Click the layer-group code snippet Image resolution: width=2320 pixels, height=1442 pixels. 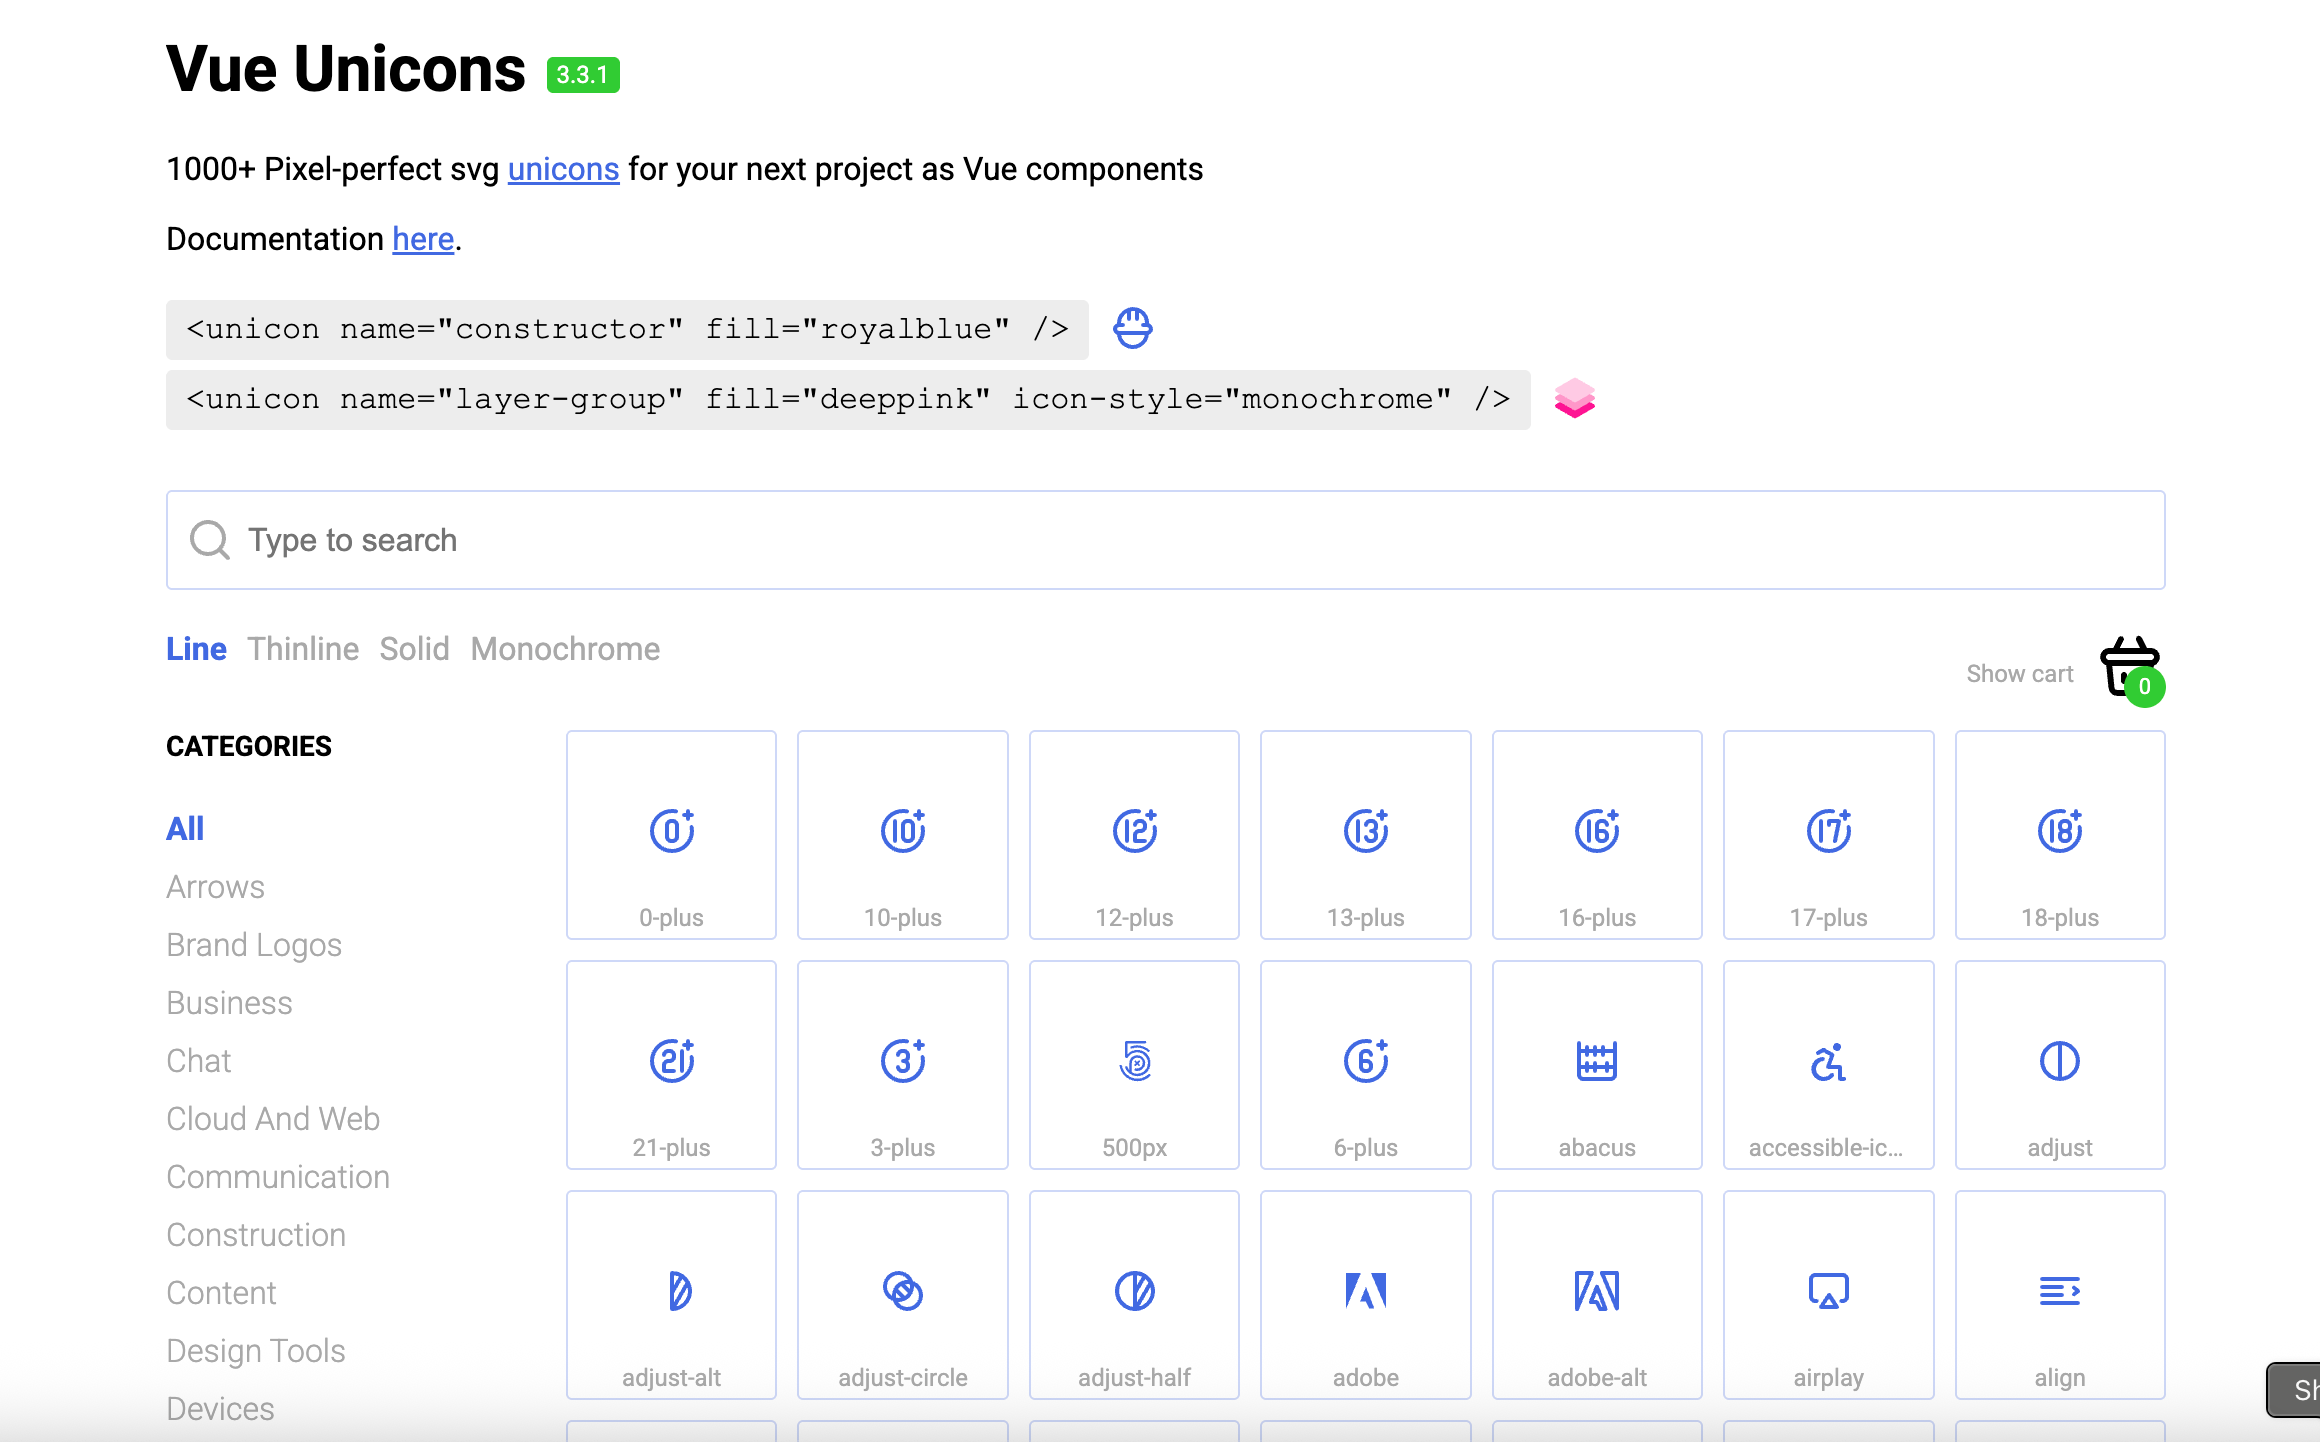848,400
